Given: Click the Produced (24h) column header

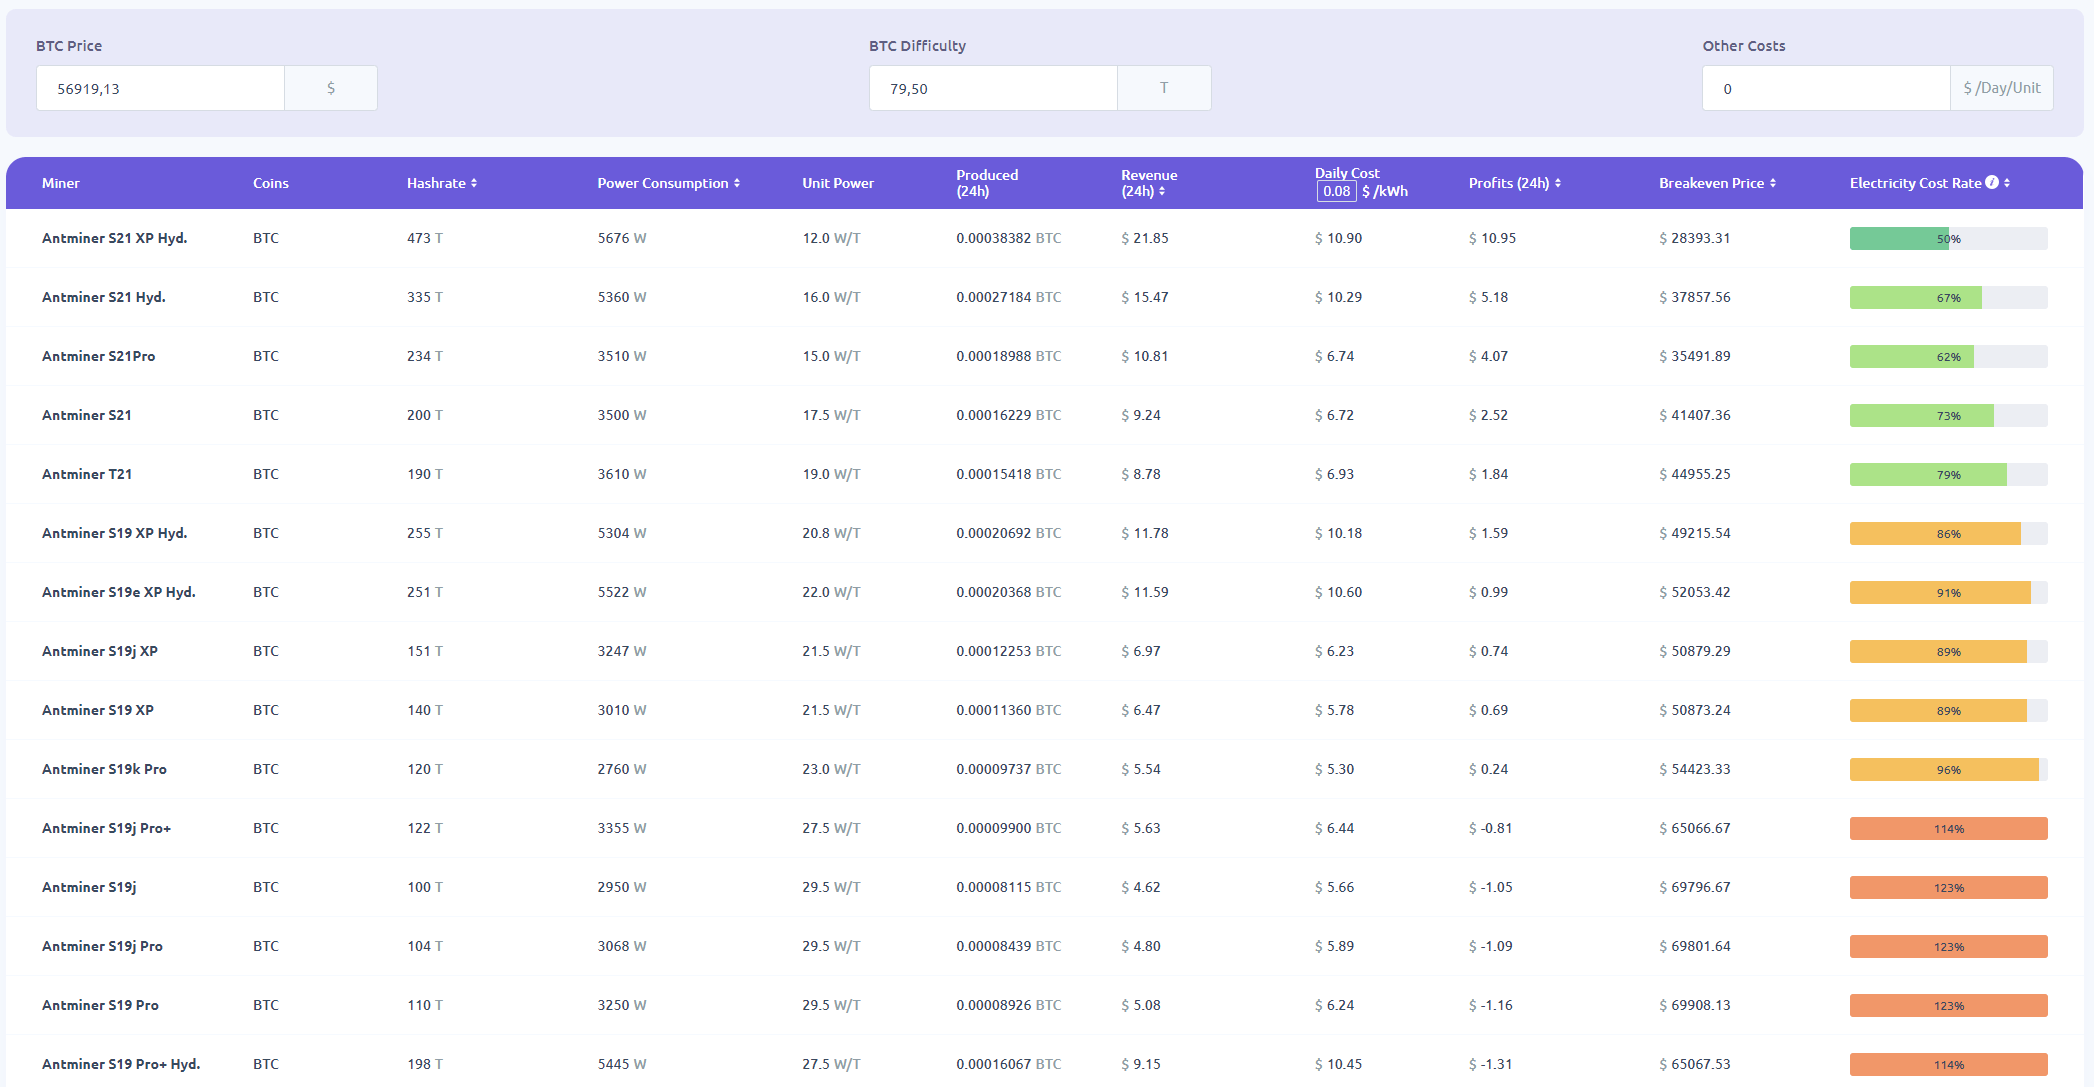Looking at the screenshot, I should pos(987,183).
